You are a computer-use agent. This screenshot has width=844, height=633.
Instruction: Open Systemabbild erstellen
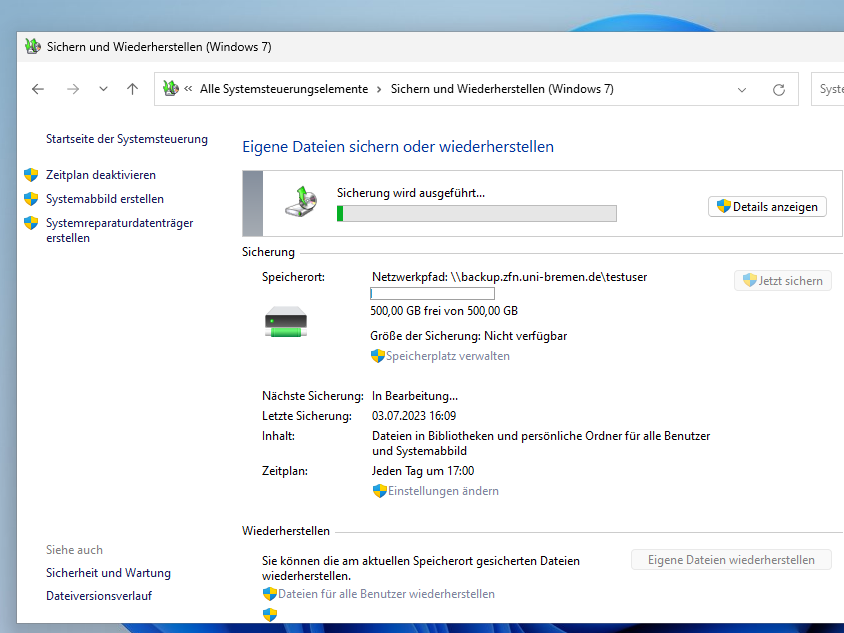105,199
